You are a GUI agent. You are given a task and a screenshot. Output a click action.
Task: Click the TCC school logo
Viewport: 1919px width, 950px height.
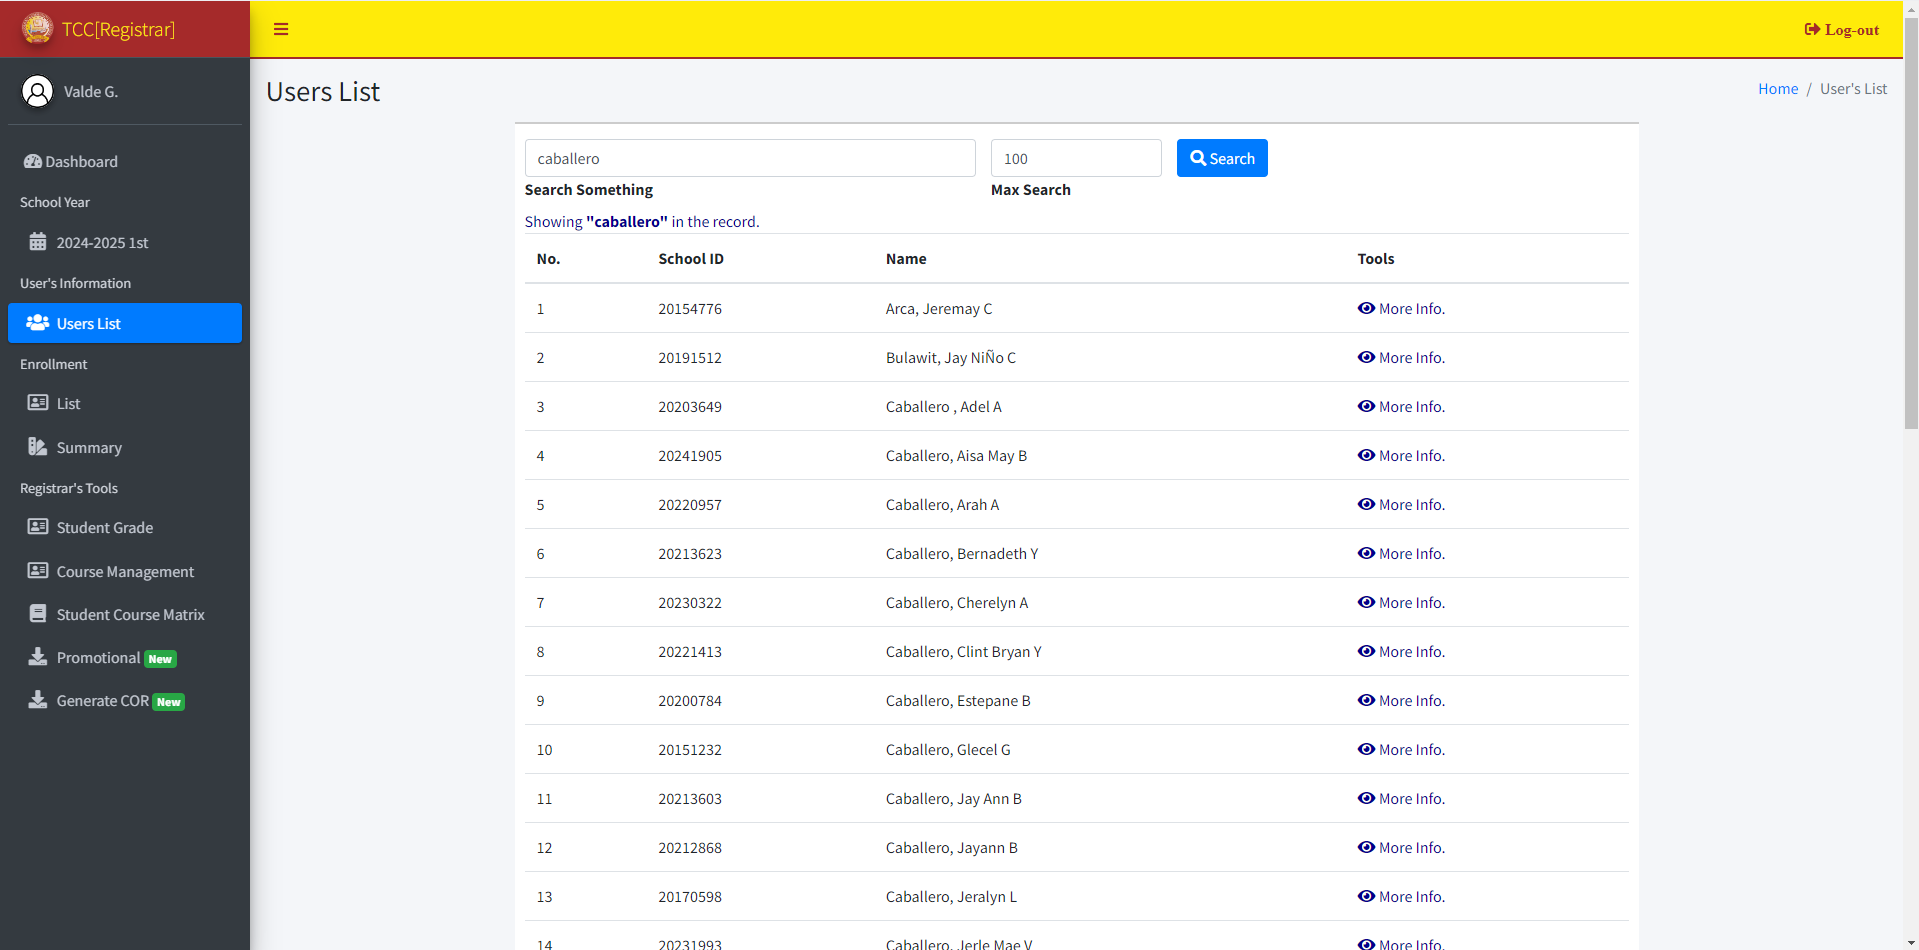tap(38, 29)
